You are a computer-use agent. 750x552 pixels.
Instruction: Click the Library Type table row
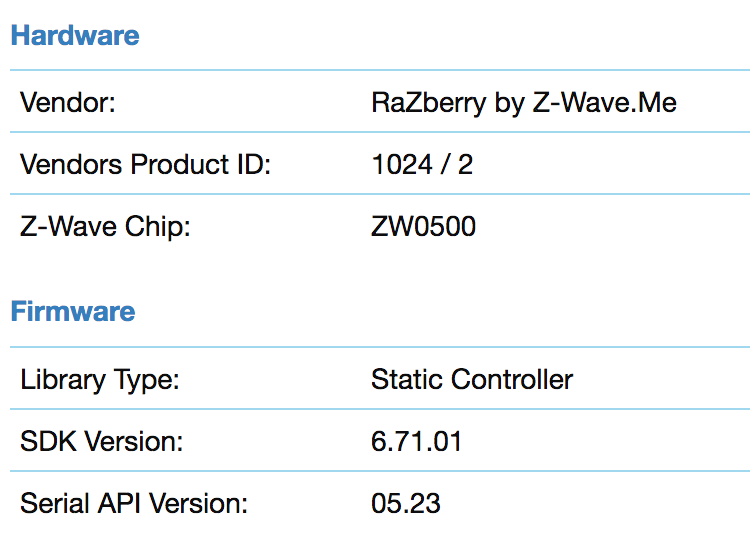pyautogui.click(x=380, y=378)
